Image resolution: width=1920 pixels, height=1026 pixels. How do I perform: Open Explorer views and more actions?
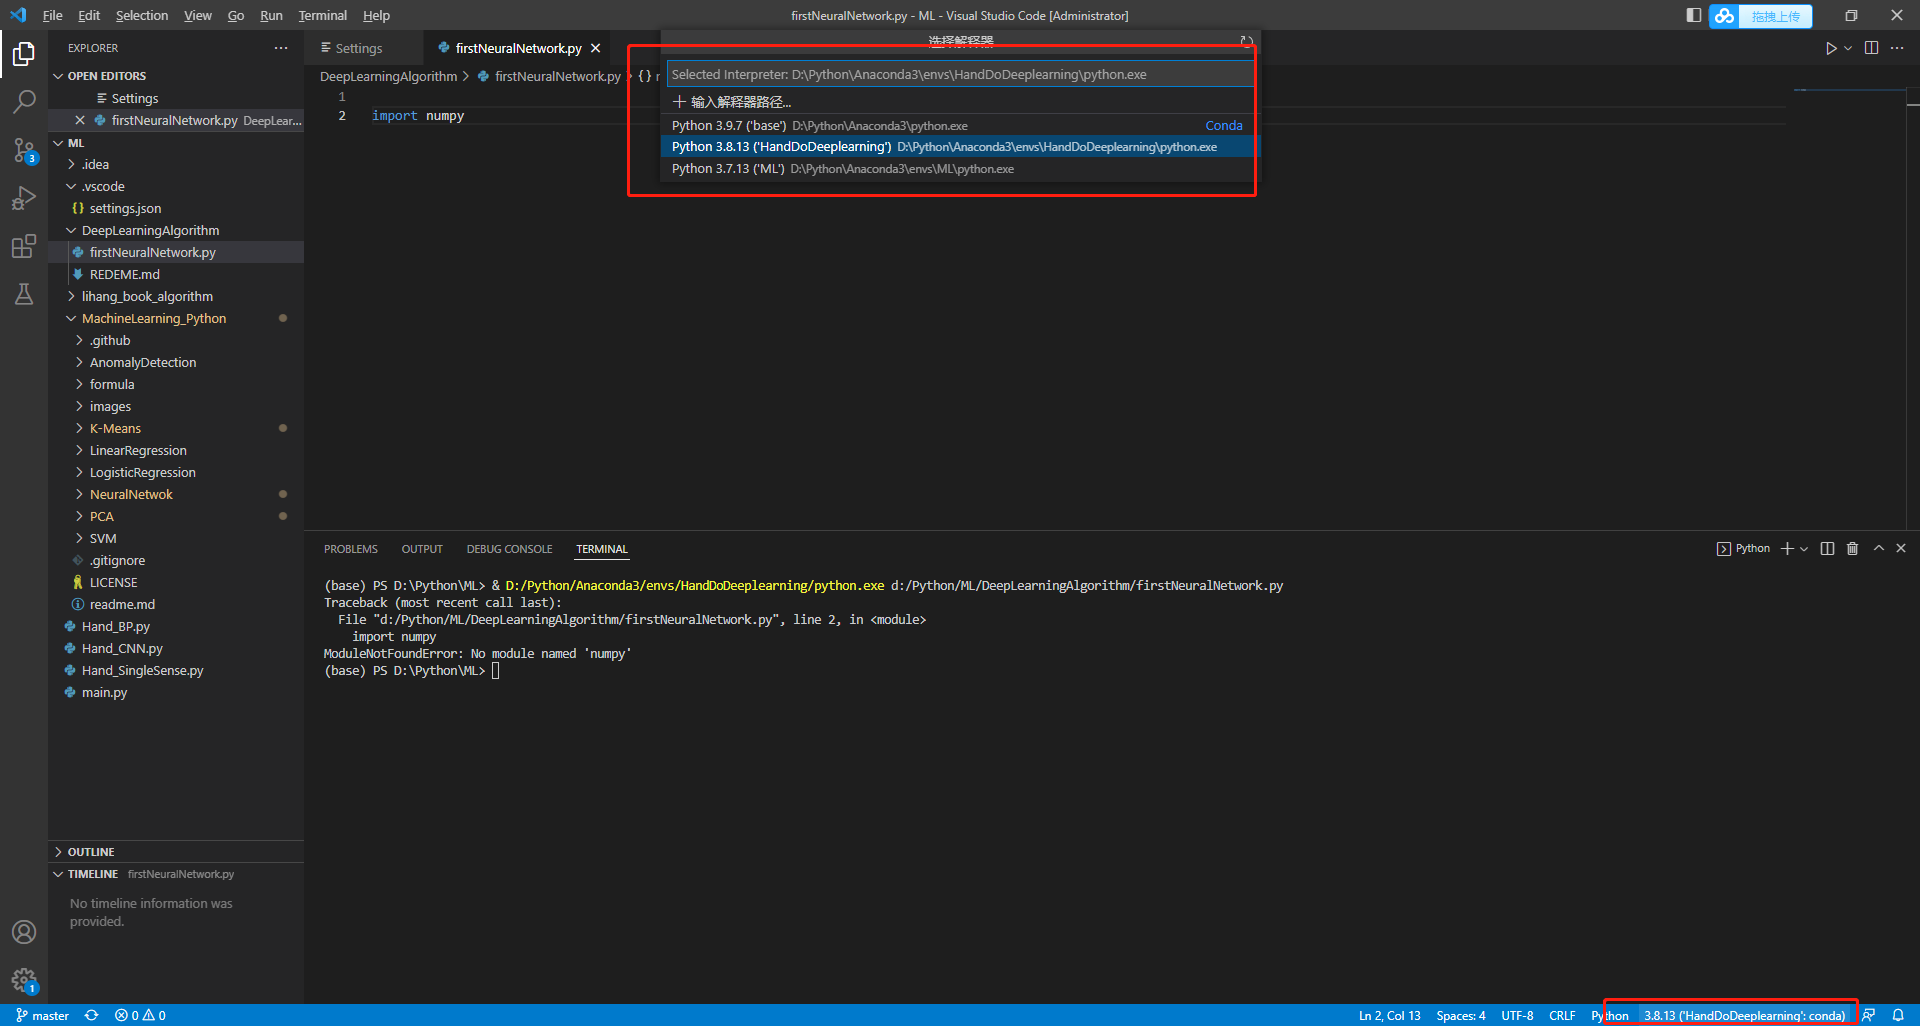[x=281, y=48]
